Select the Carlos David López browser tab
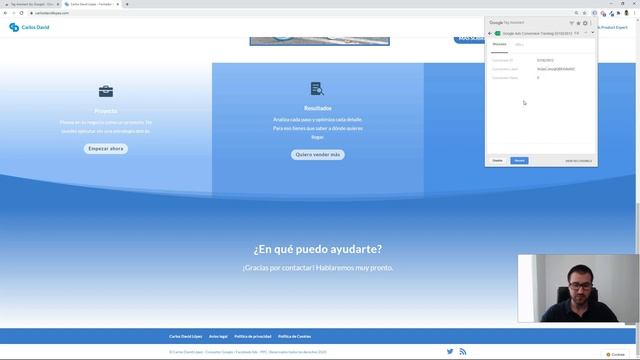640x360 pixels. 91,4
